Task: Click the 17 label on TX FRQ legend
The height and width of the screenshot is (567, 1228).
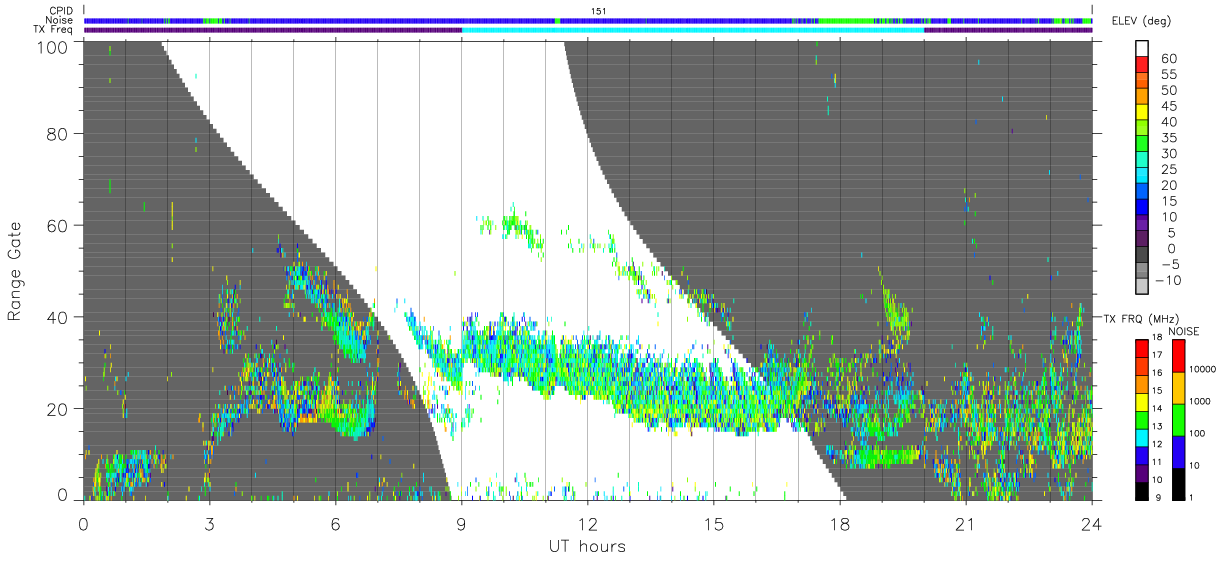Action: coord(1156,355)
